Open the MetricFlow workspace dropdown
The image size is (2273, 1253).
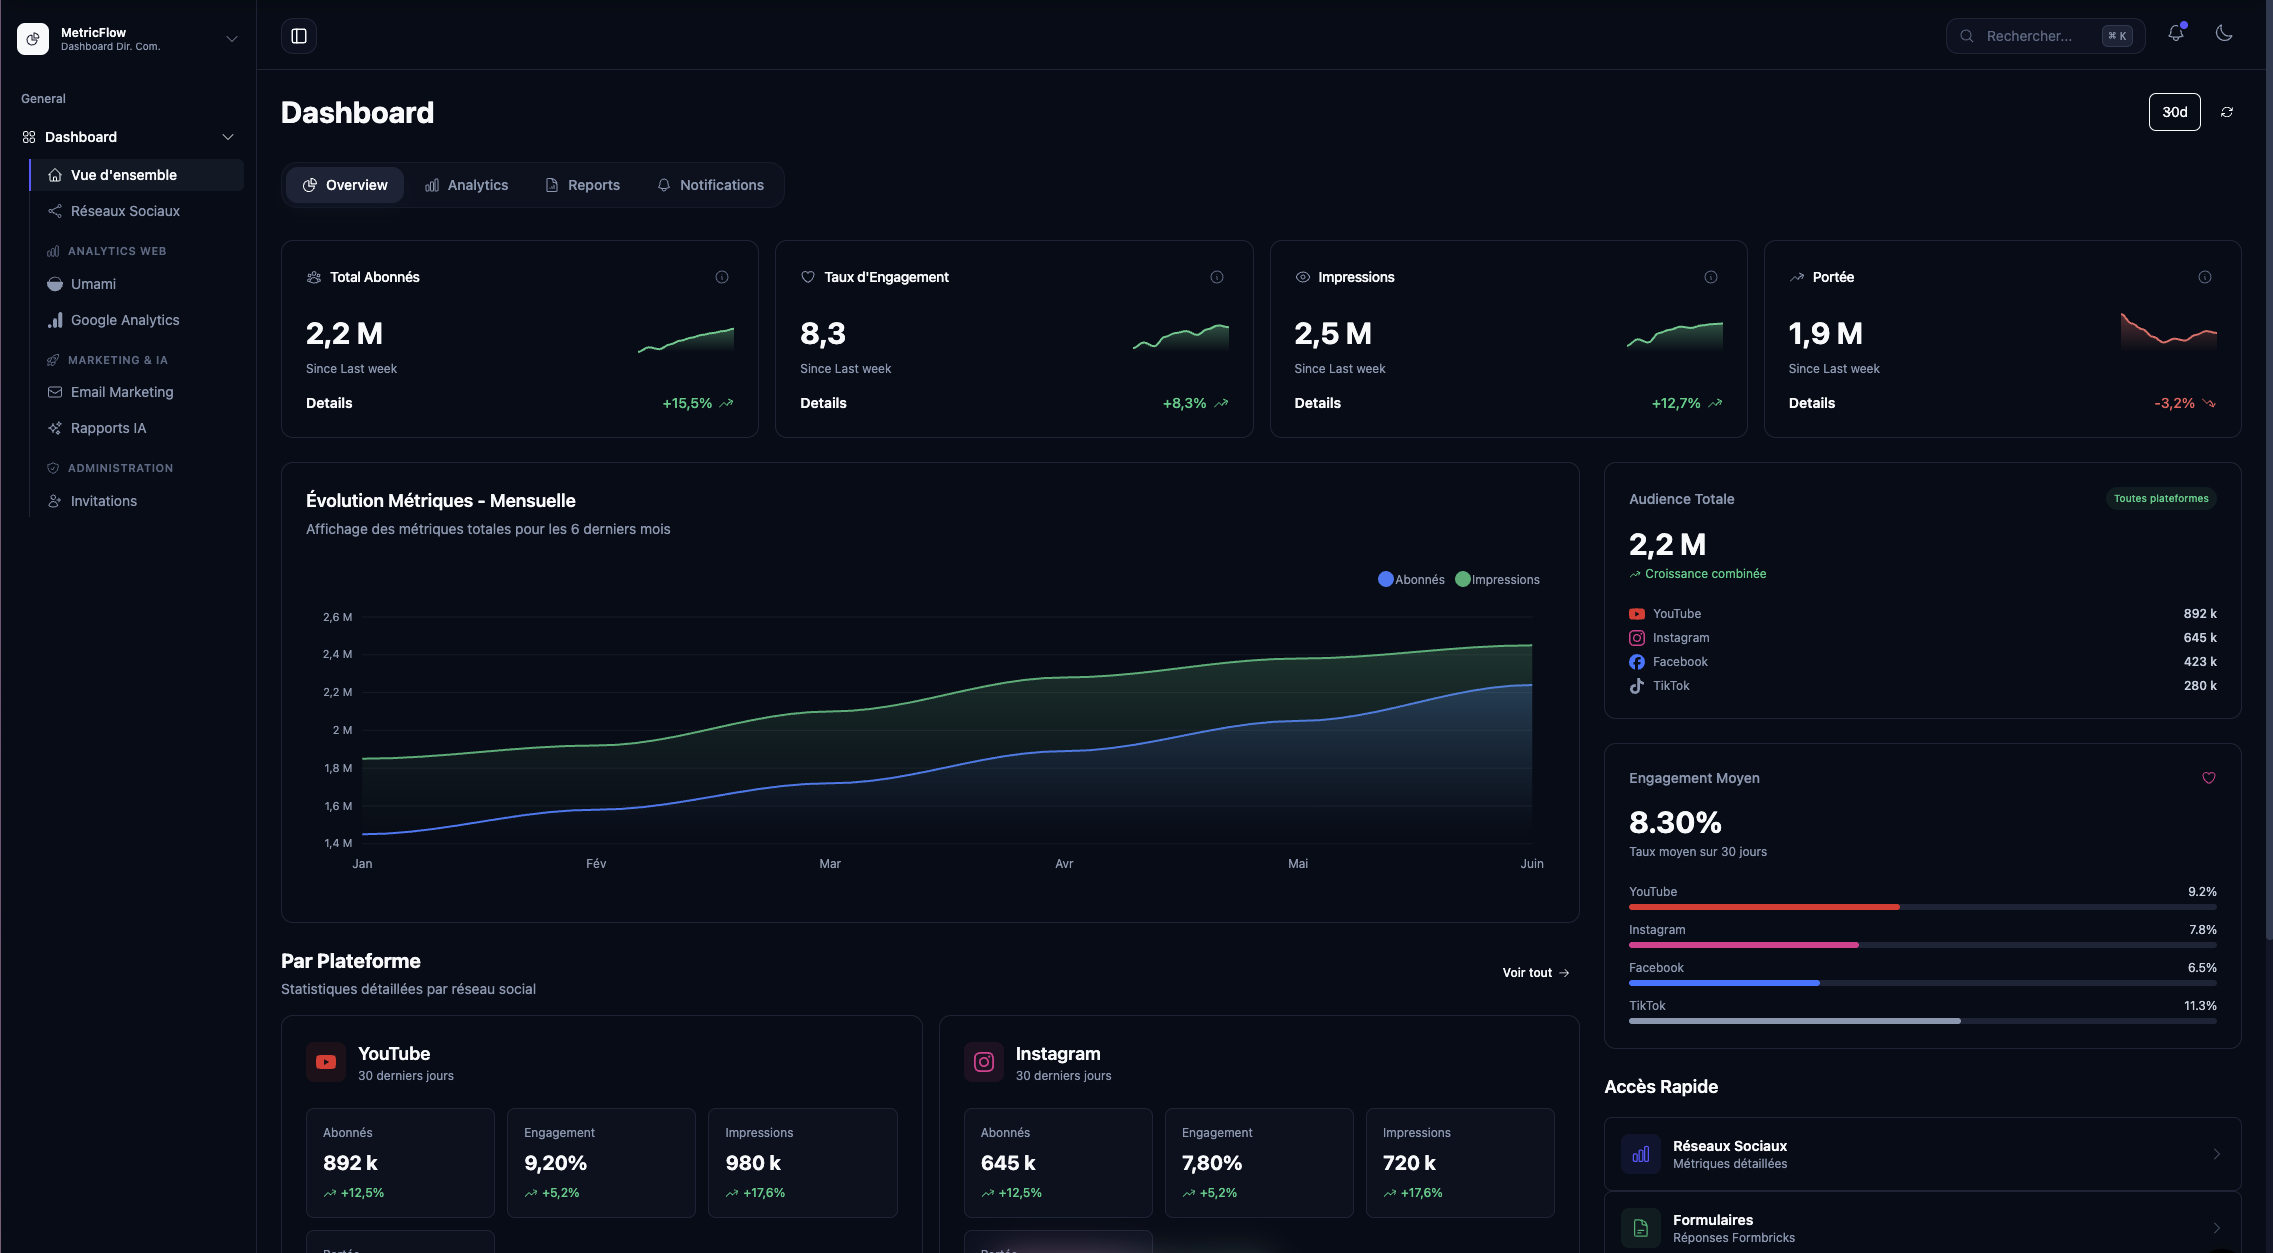pos(232,39)
